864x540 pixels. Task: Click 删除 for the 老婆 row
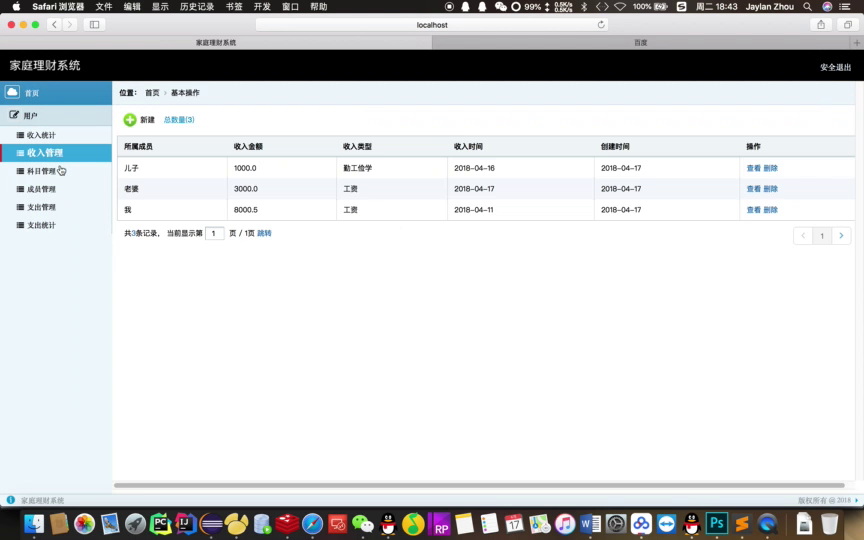click(x=770, y=188)
